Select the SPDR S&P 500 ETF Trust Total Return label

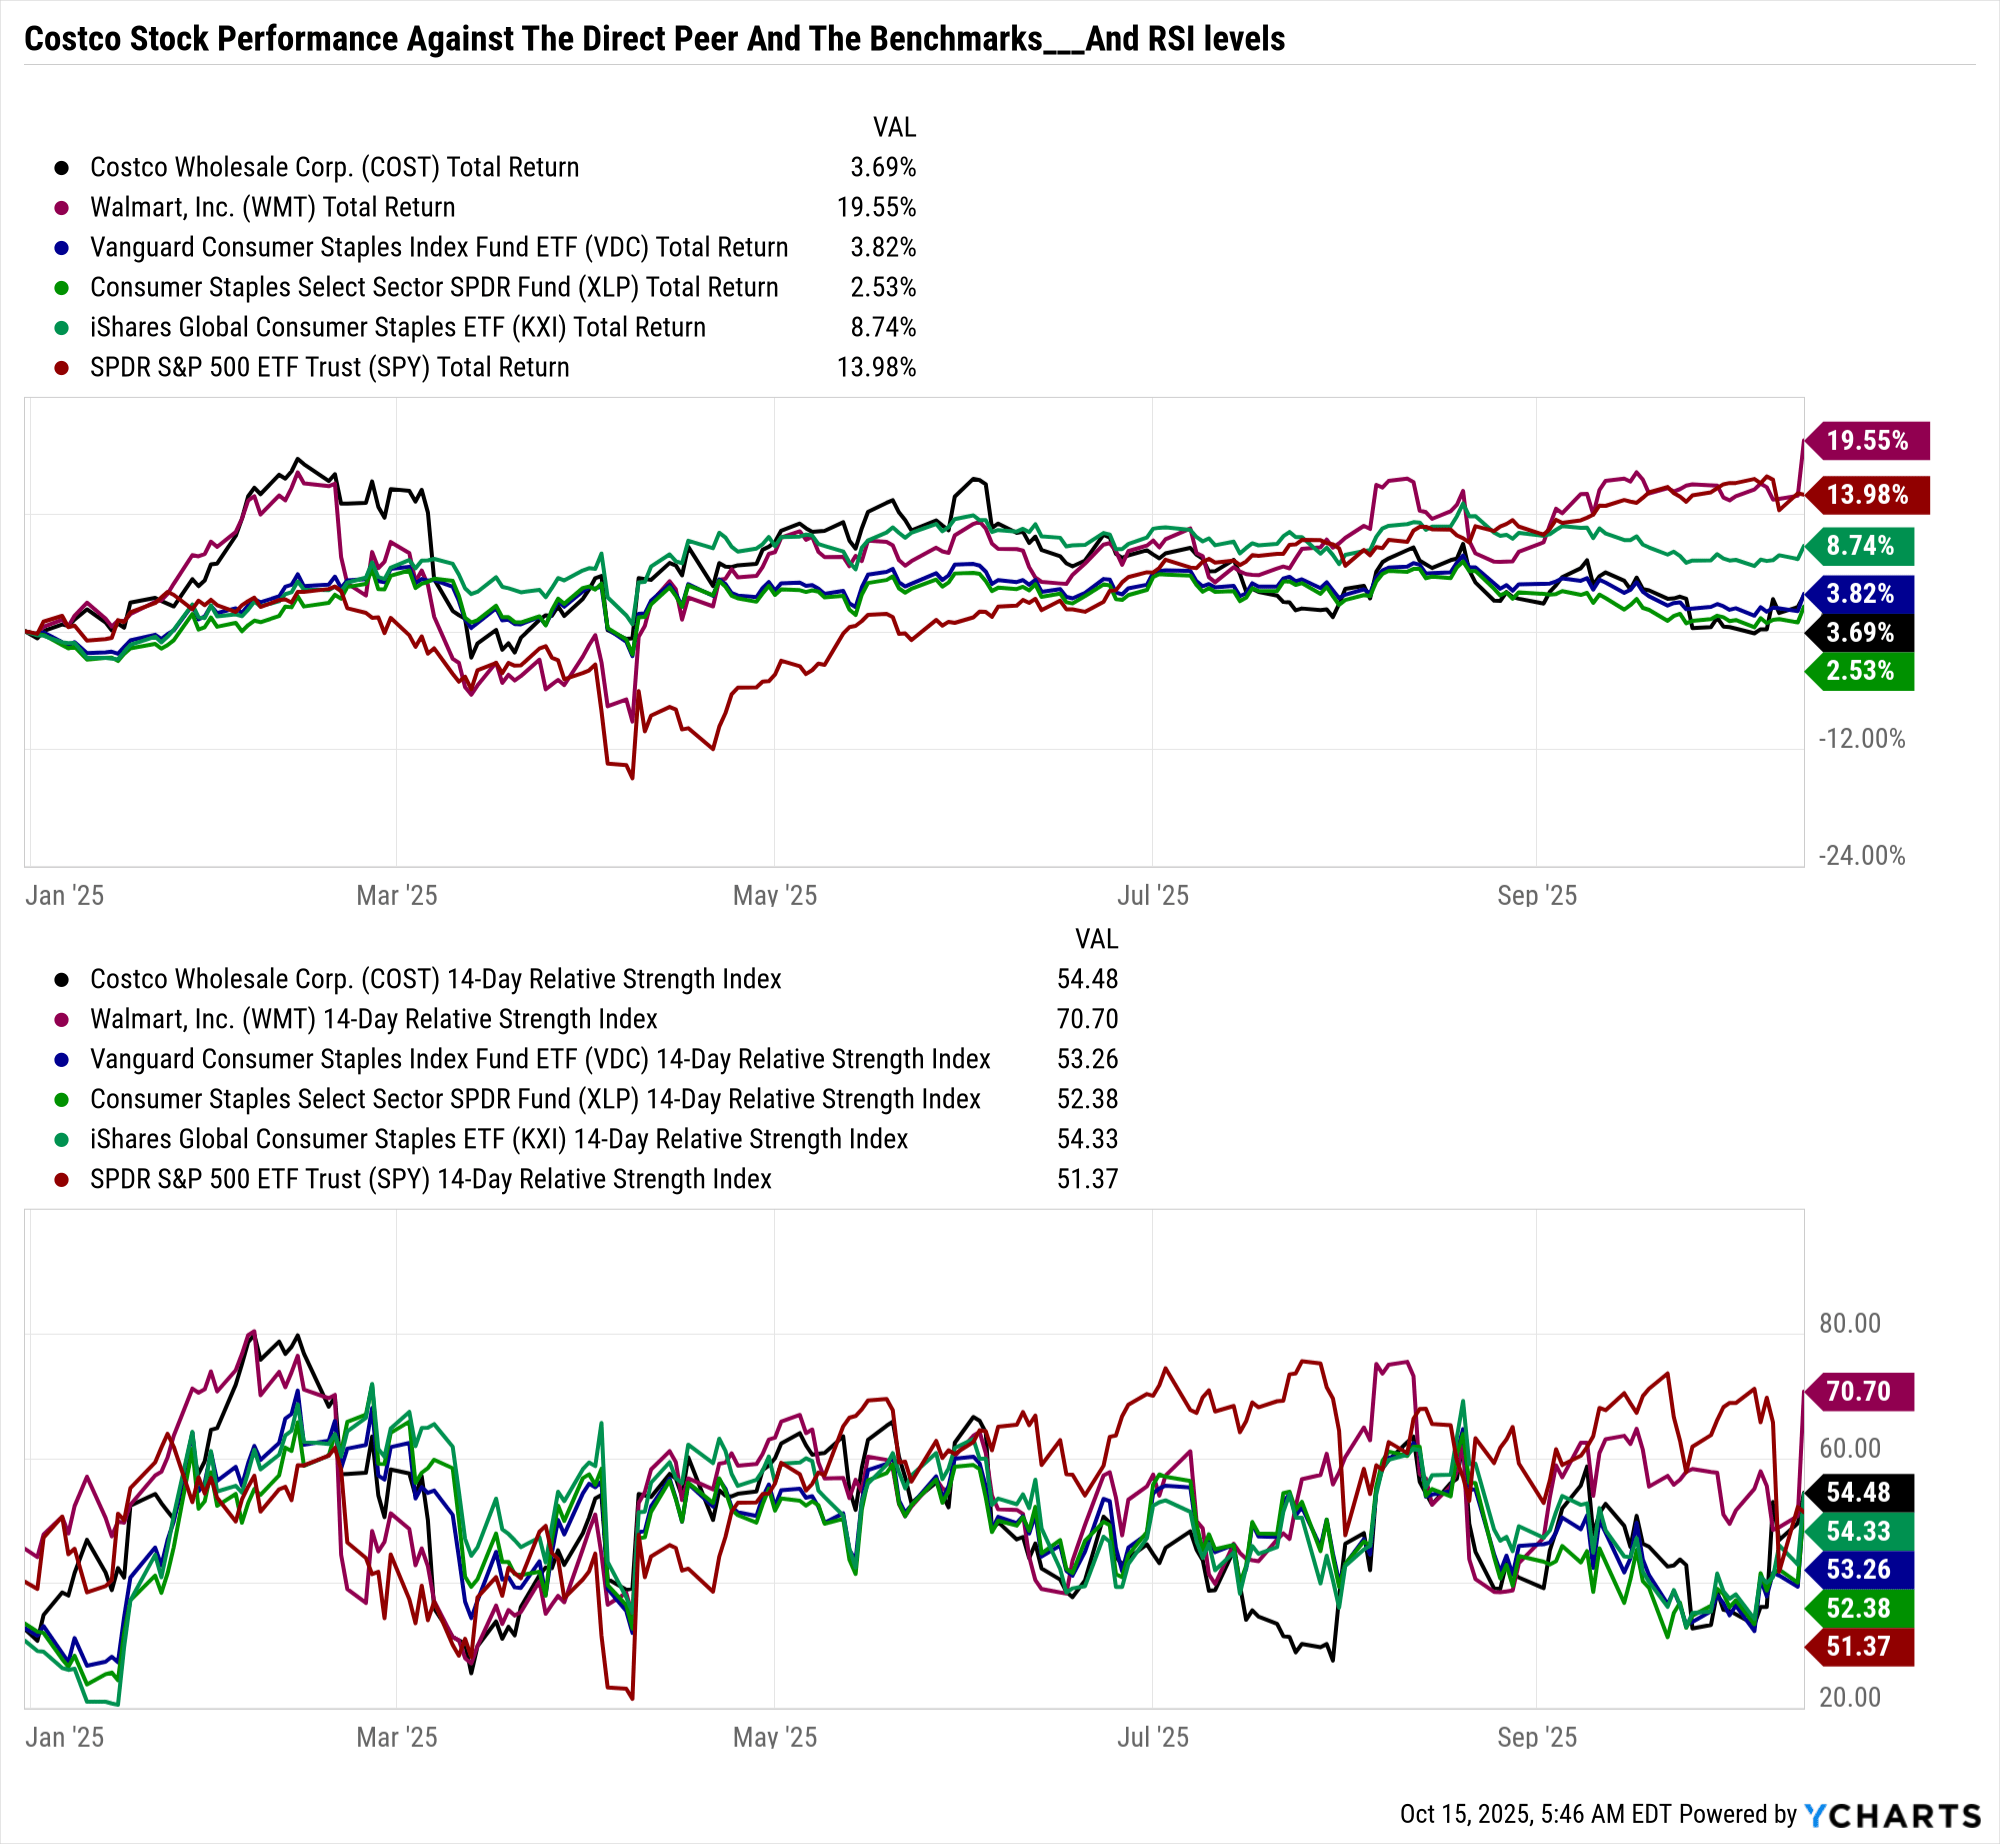(329, 368)
